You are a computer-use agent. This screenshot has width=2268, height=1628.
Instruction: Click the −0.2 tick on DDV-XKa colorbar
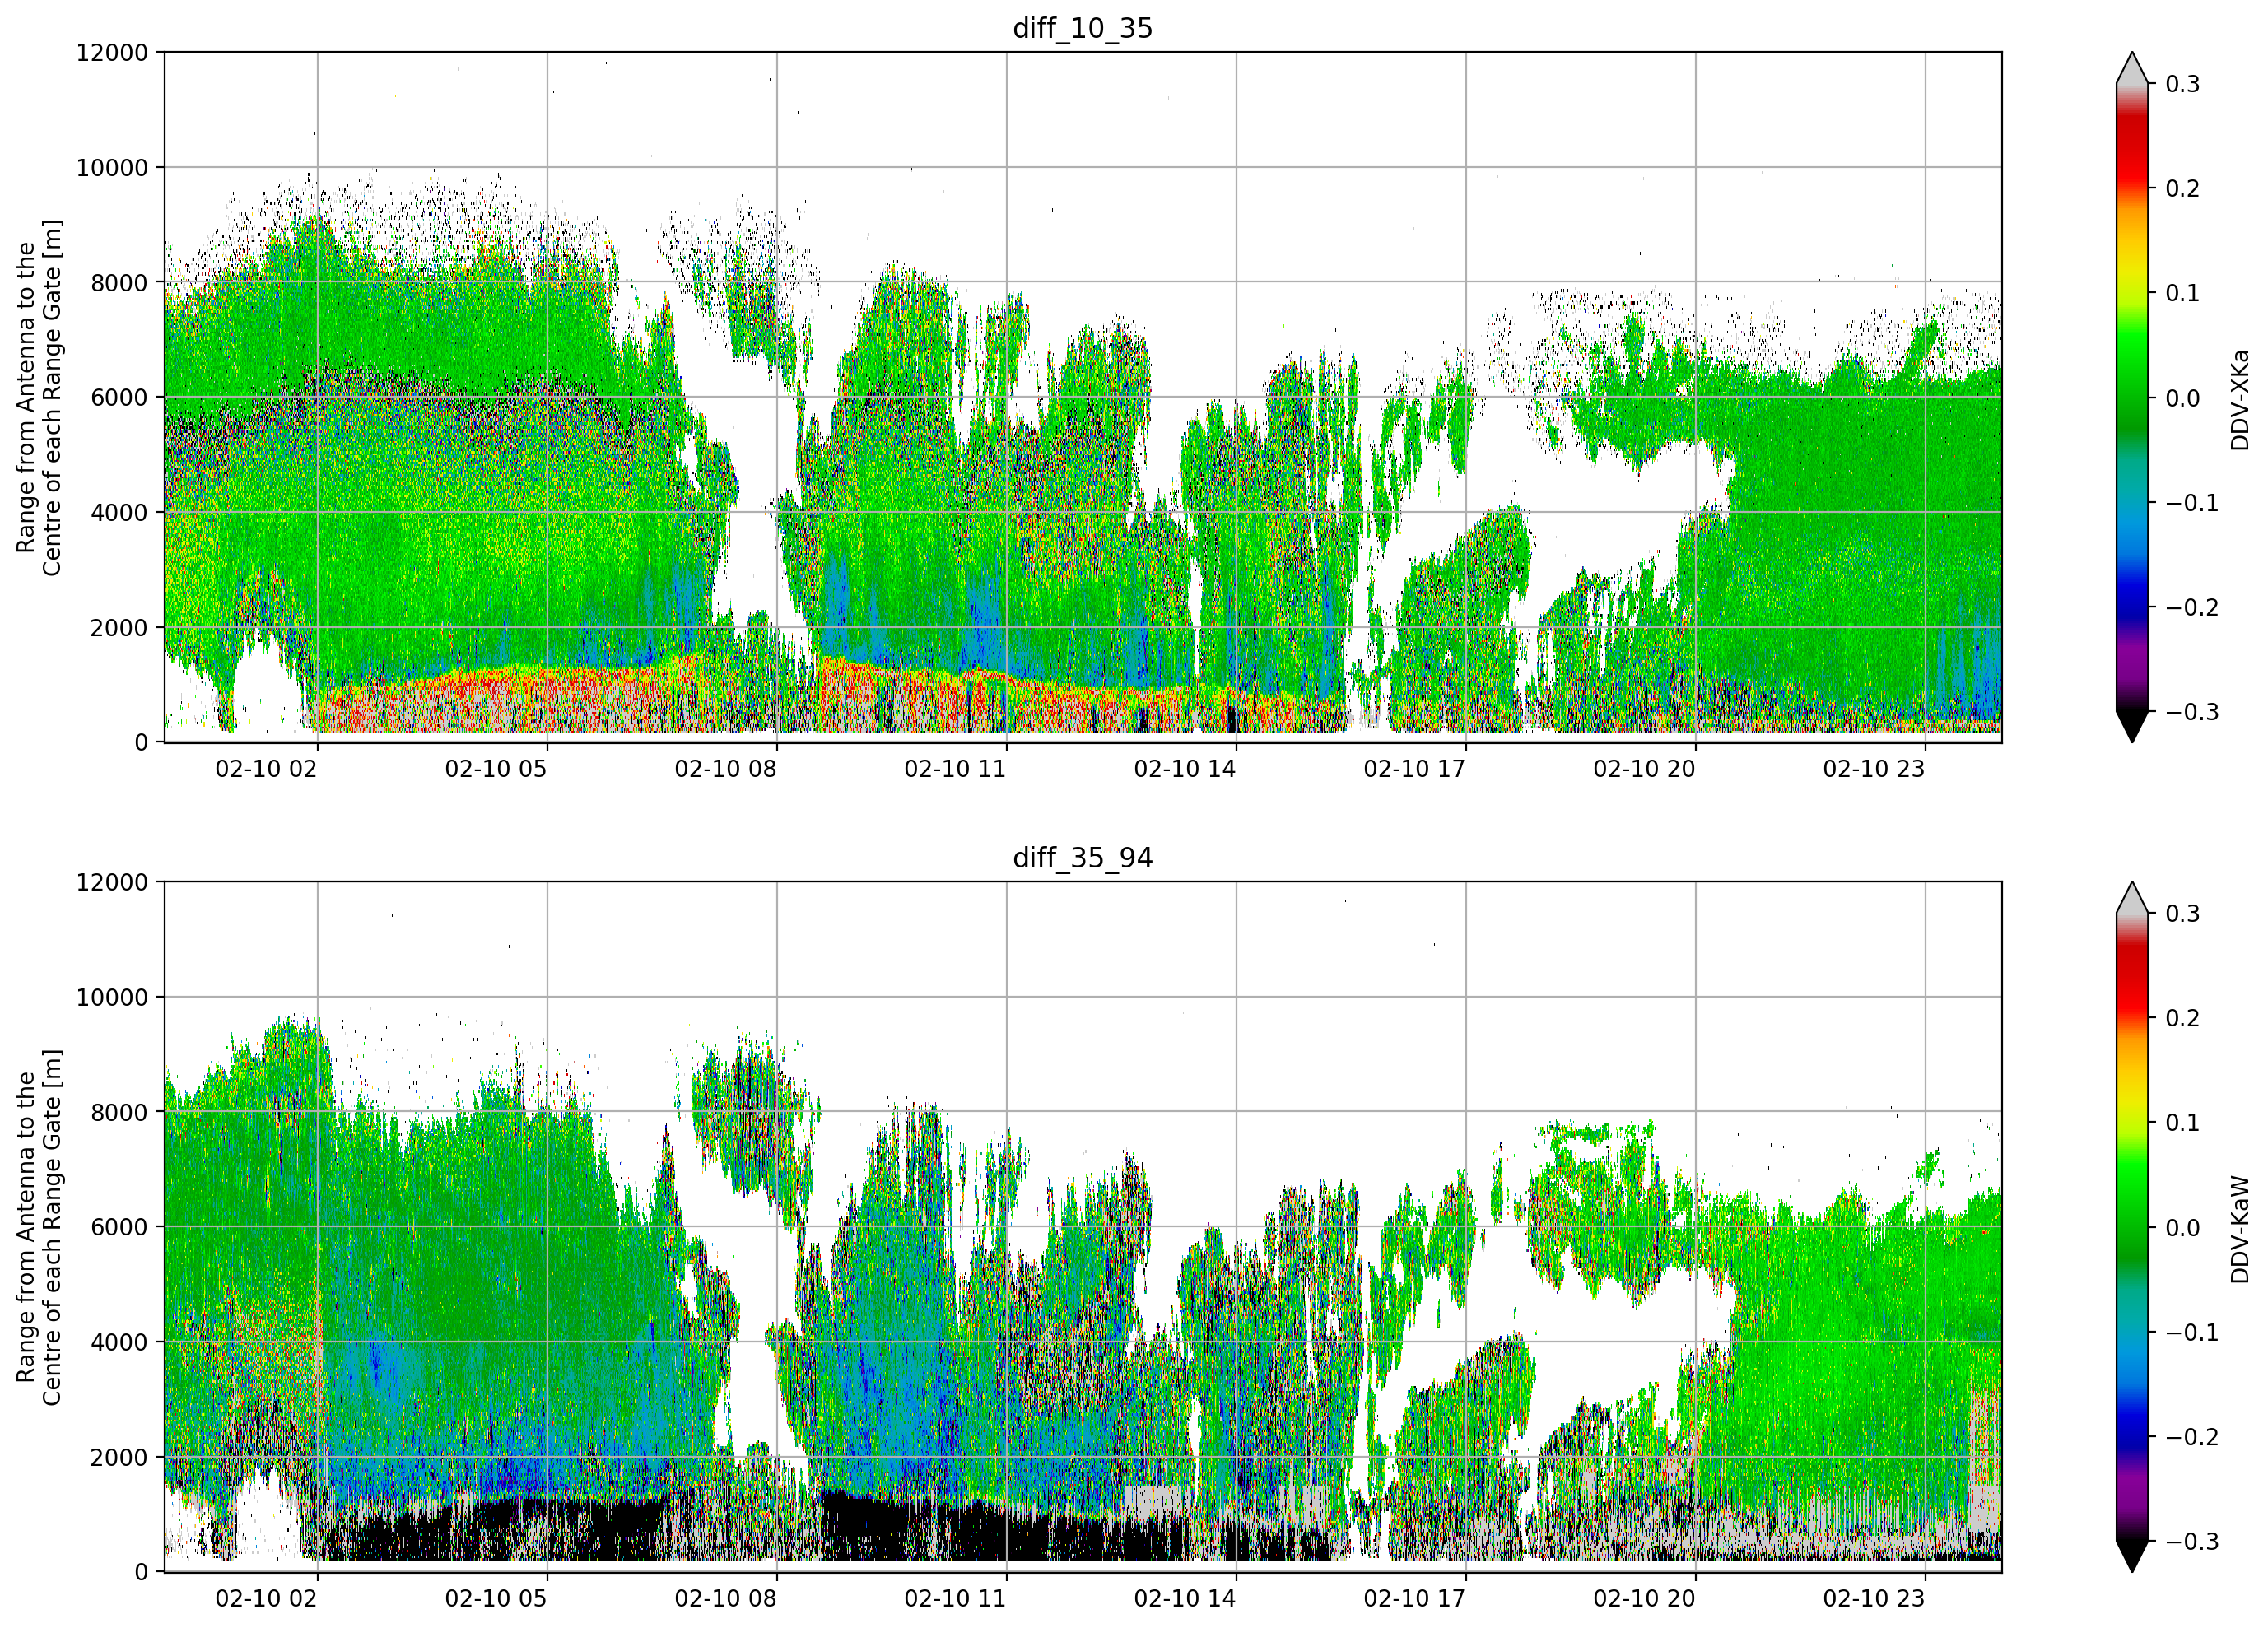2192,608
